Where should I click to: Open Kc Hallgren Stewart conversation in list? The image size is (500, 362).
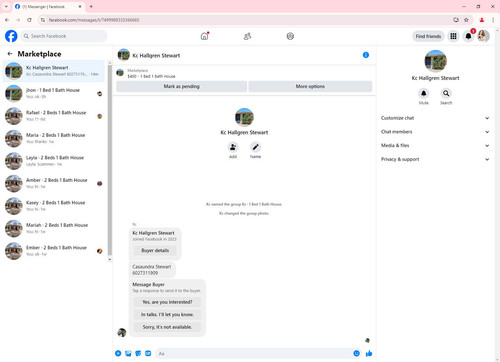[x=54, y=71]
